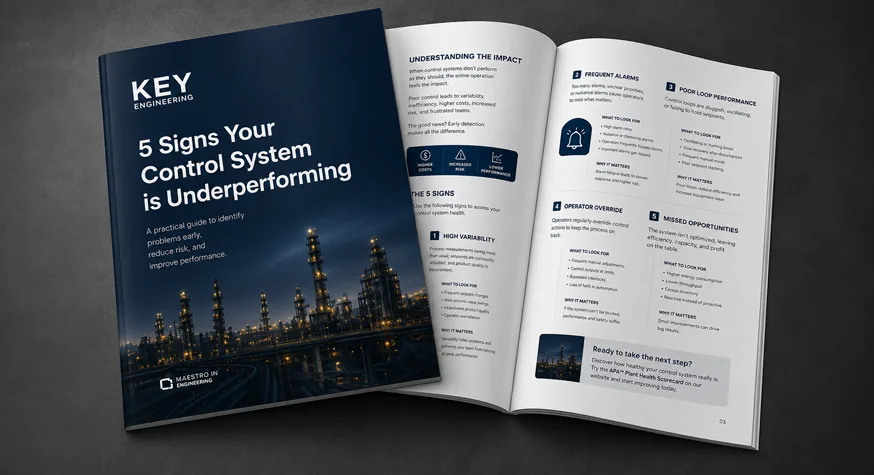Click "Poor control leads to variability" paragraph
This screenshot has width=874, height=475.
(451, 104)
